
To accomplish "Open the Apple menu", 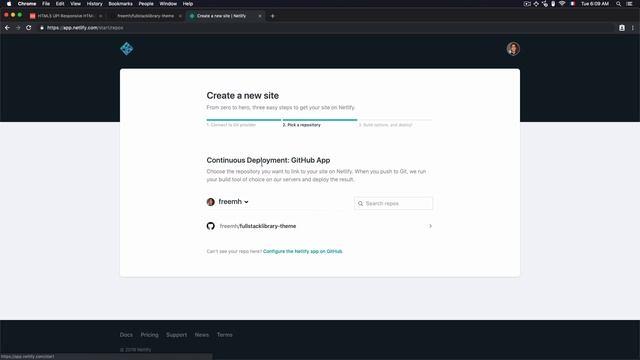I will click(x=9, y=4).
